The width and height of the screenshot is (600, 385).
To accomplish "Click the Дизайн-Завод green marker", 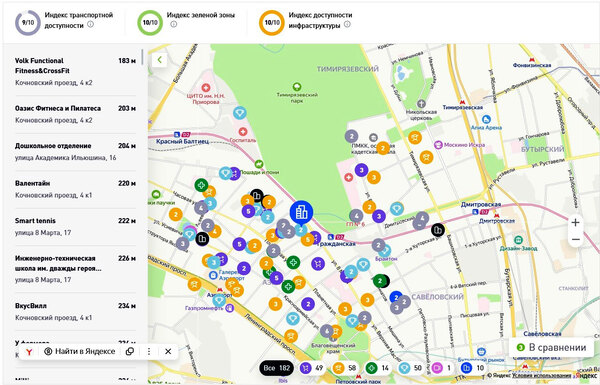I will (x=518, y=240).
